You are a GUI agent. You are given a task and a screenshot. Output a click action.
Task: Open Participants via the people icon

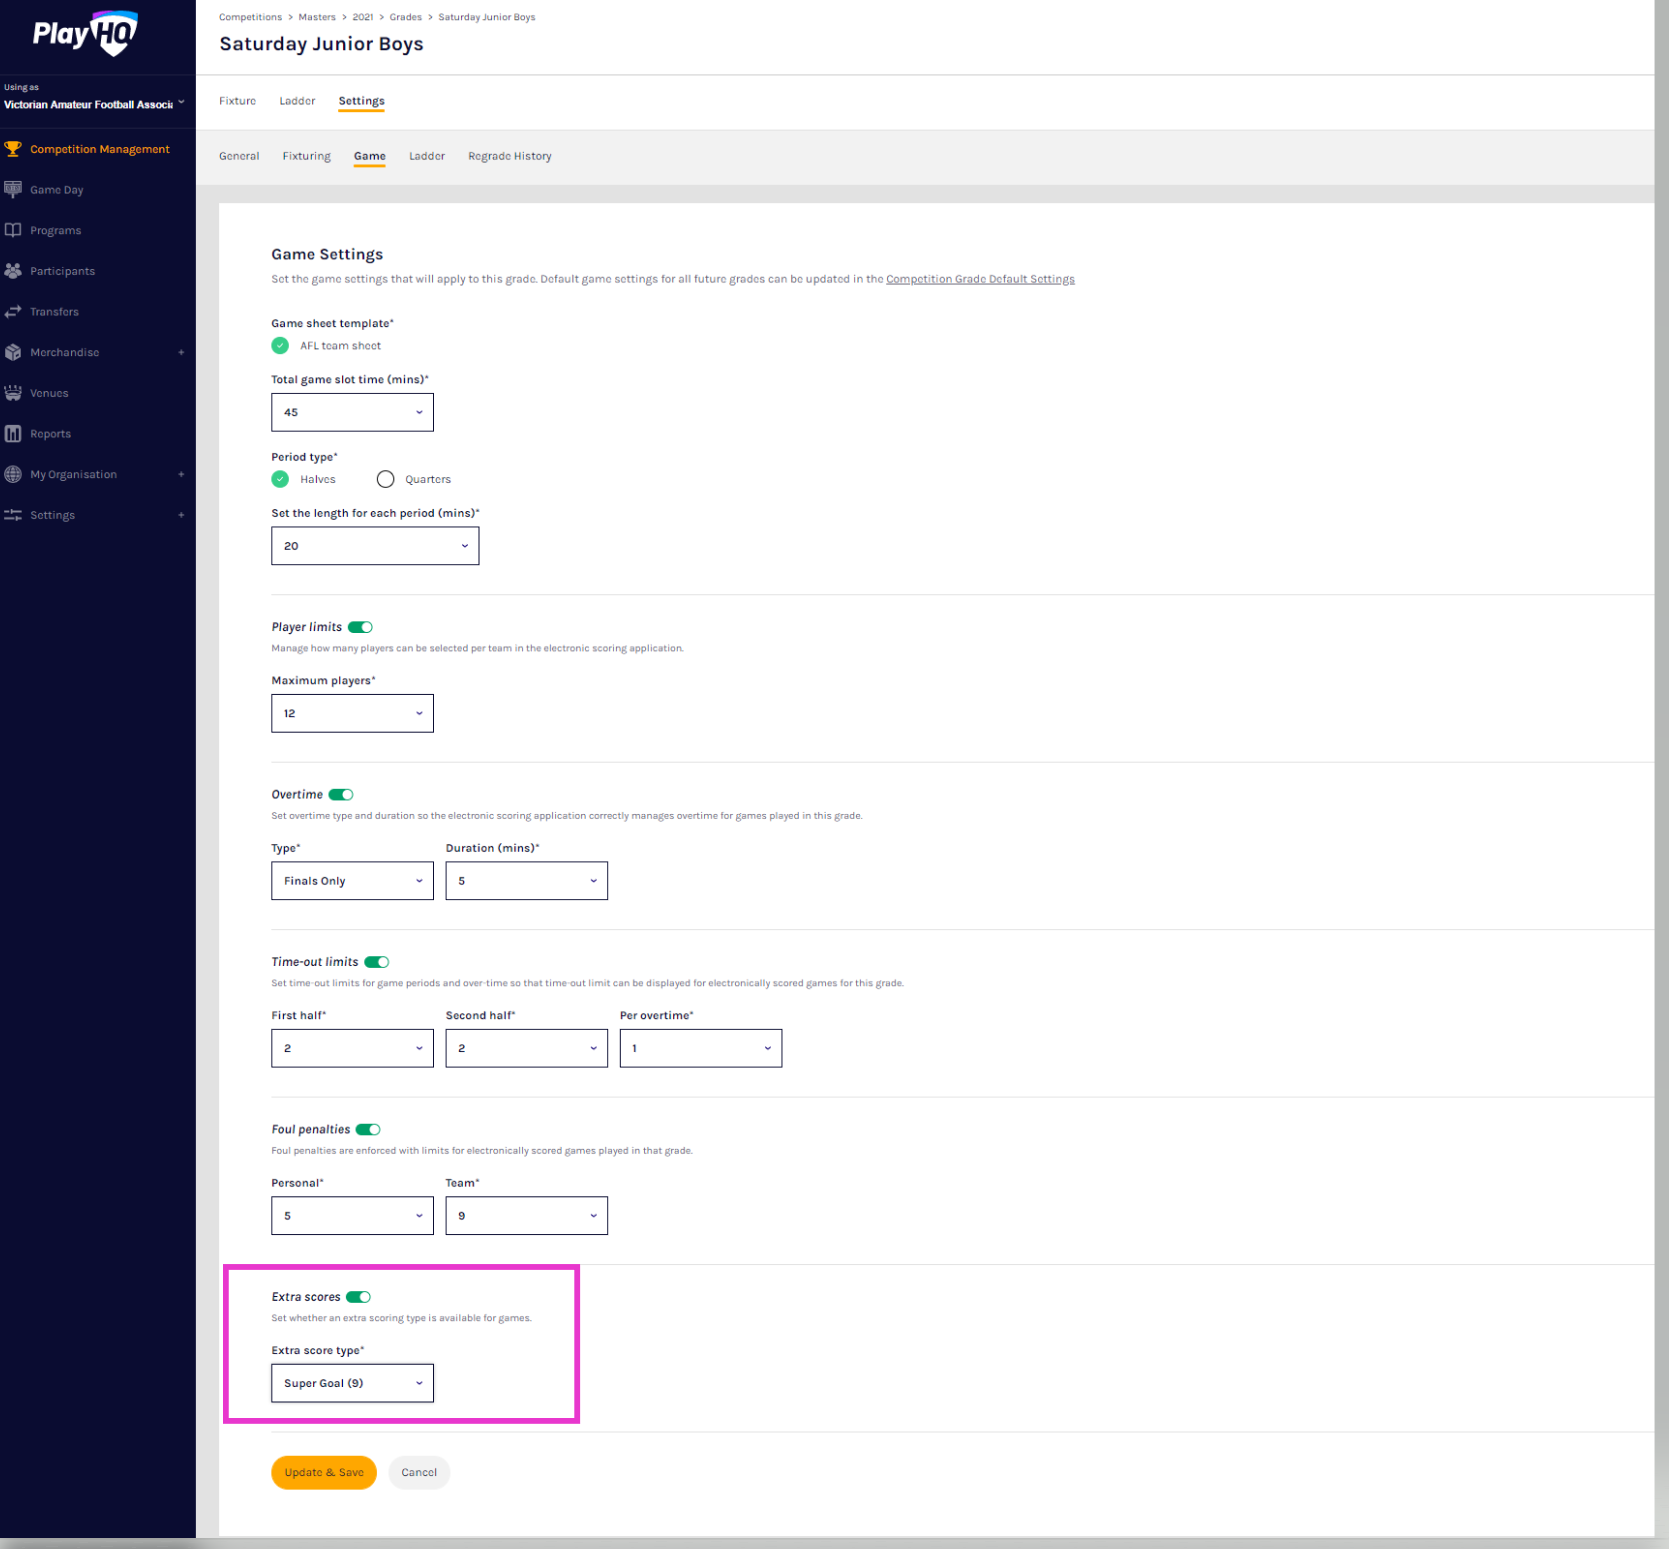click(13, 271)
